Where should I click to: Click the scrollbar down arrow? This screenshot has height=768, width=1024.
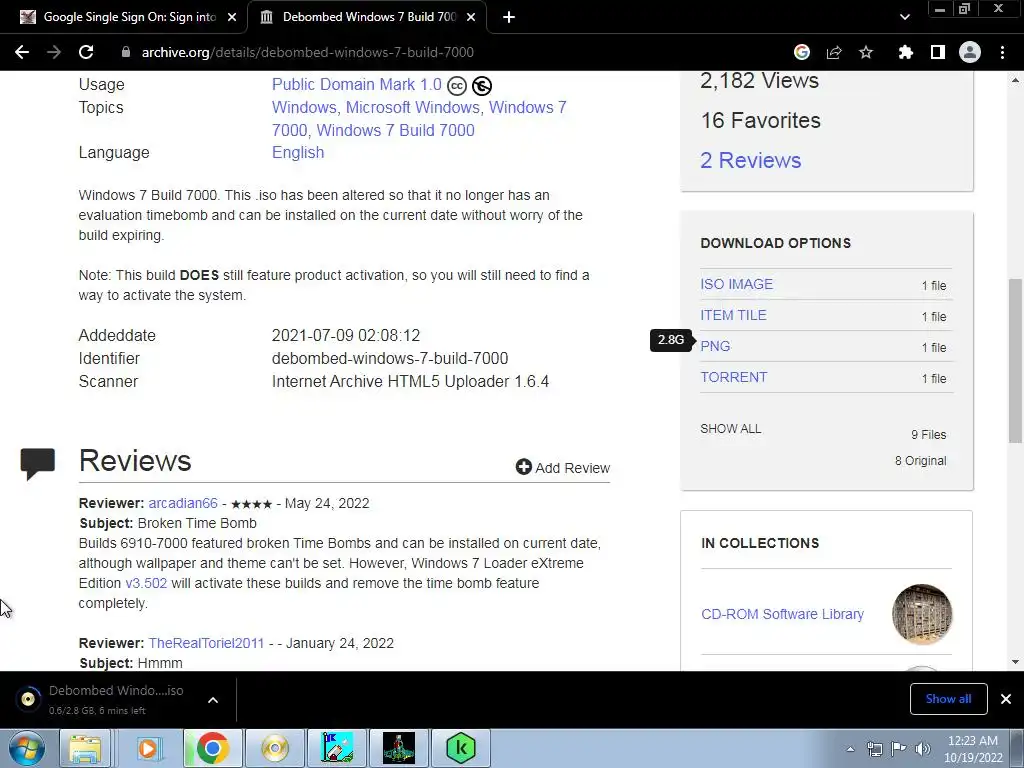pyautogui.click(x=1015, y=662)
